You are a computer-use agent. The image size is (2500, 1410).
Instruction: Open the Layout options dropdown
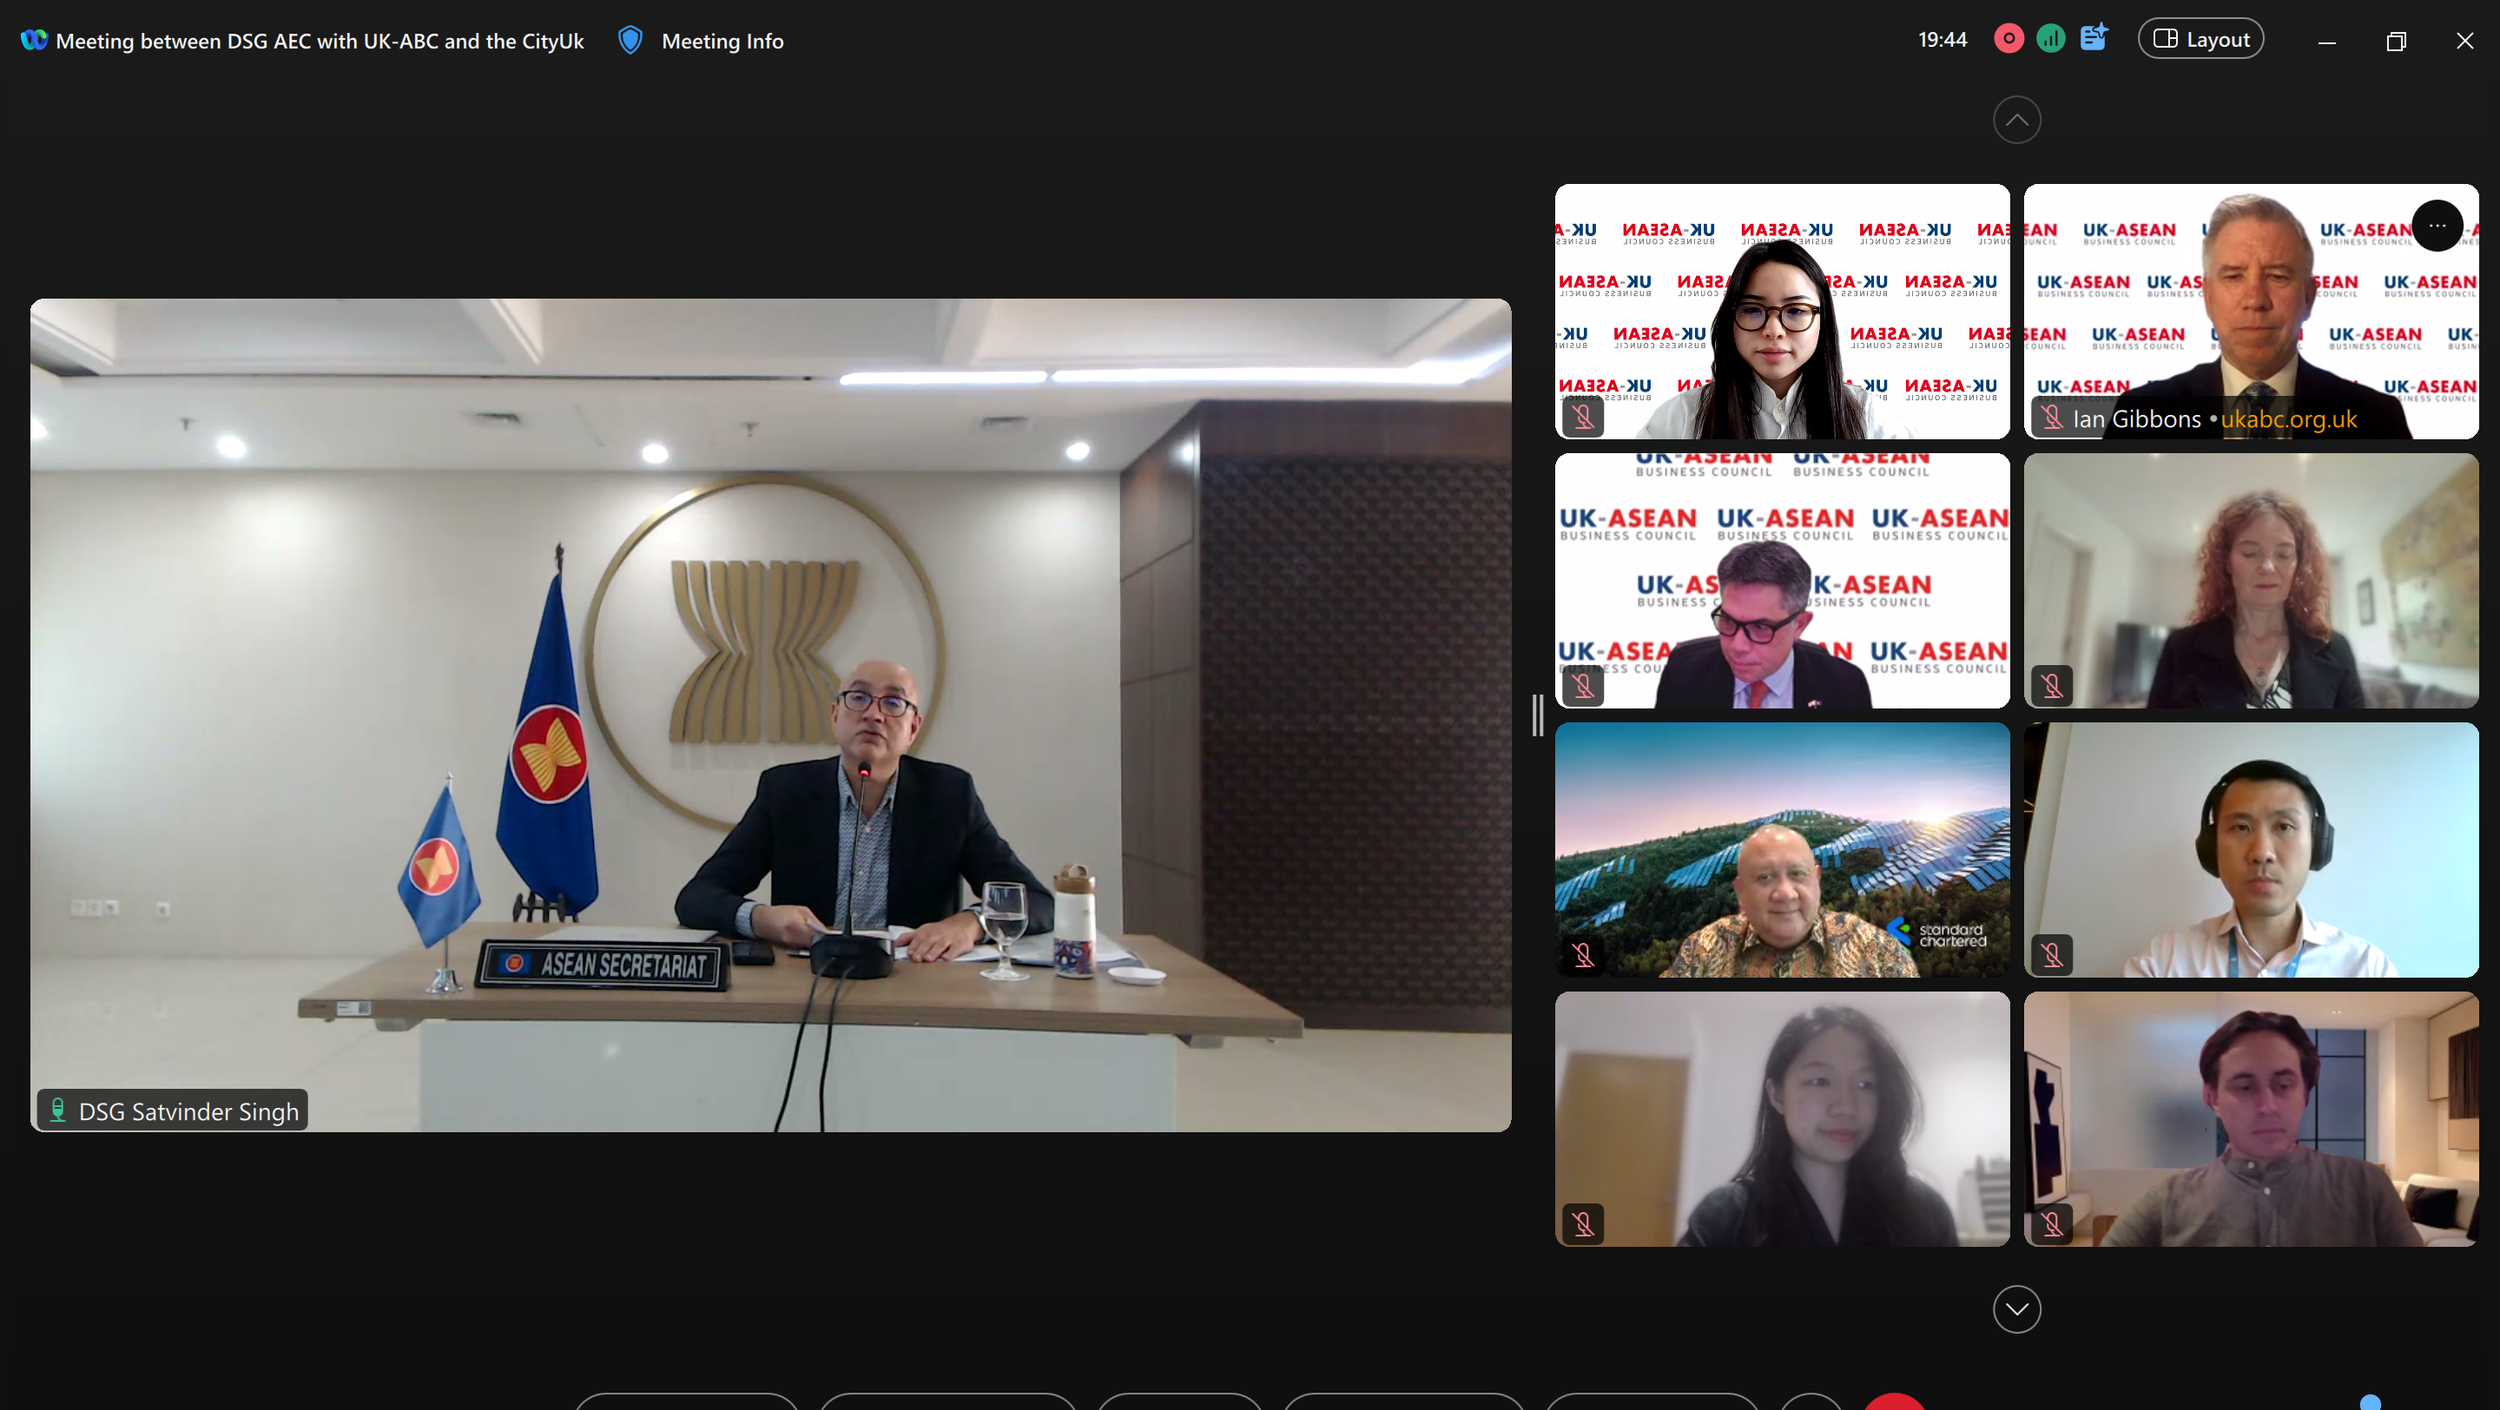click(2200, 39)
